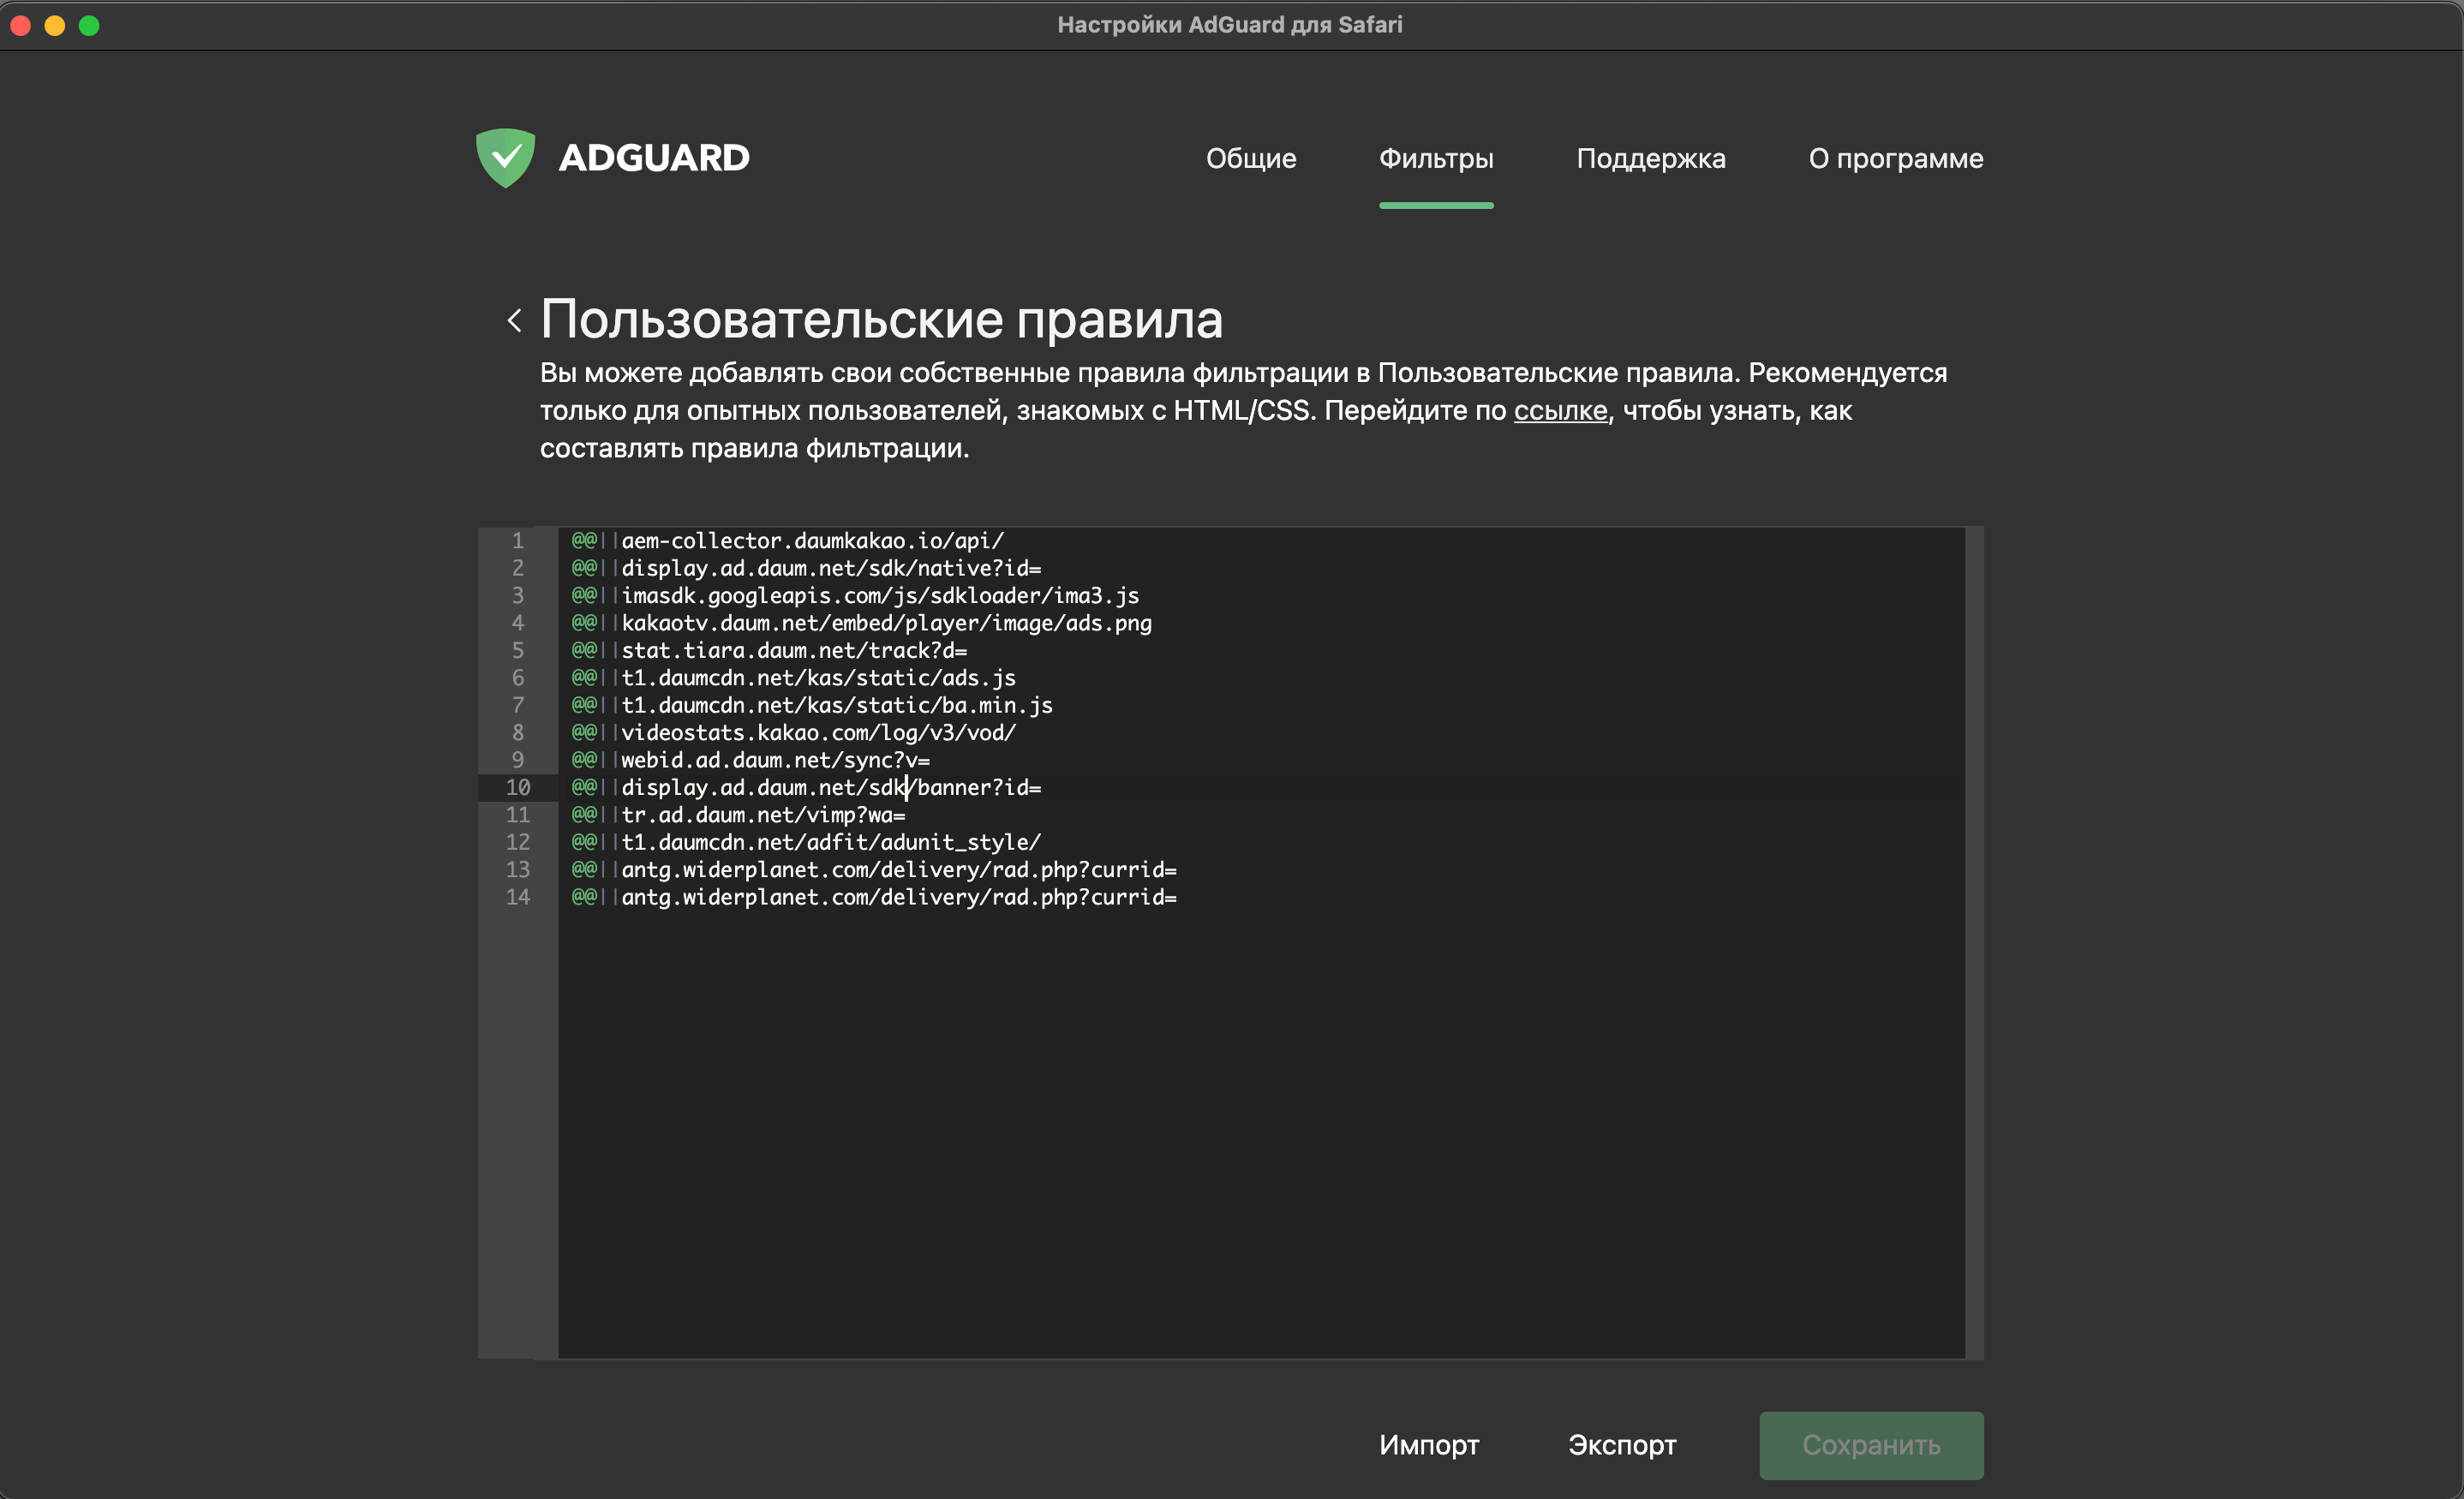
Task: Click the ADGUARD brand name text
Action: point(653,157)
